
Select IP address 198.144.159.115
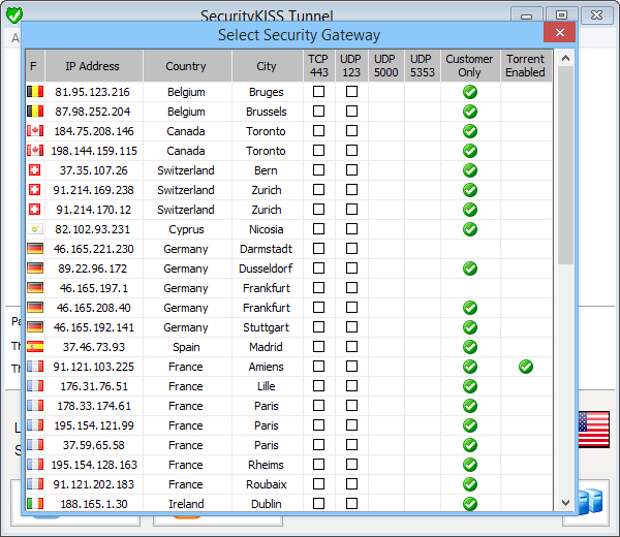point(94,151)
